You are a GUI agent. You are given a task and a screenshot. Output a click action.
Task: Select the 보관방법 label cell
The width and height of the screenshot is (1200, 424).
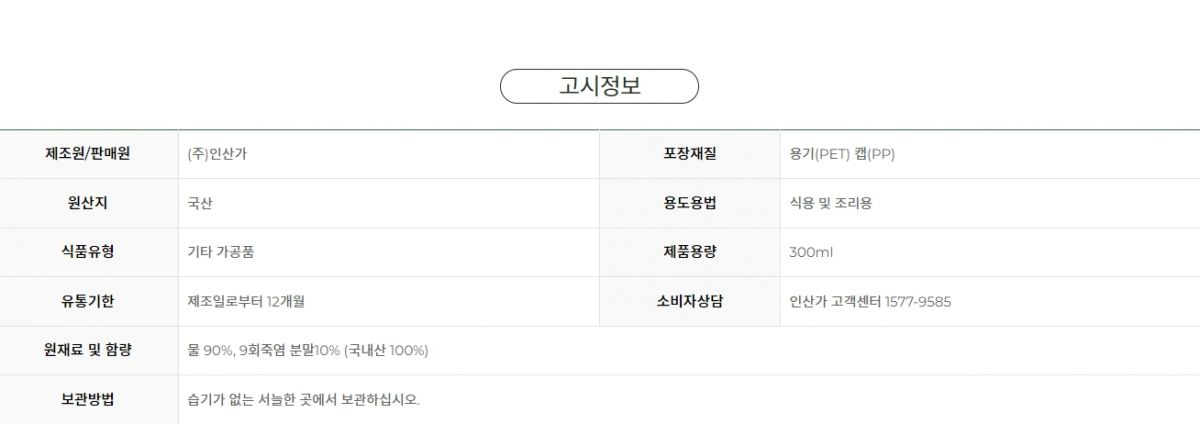tap(89, 399)
